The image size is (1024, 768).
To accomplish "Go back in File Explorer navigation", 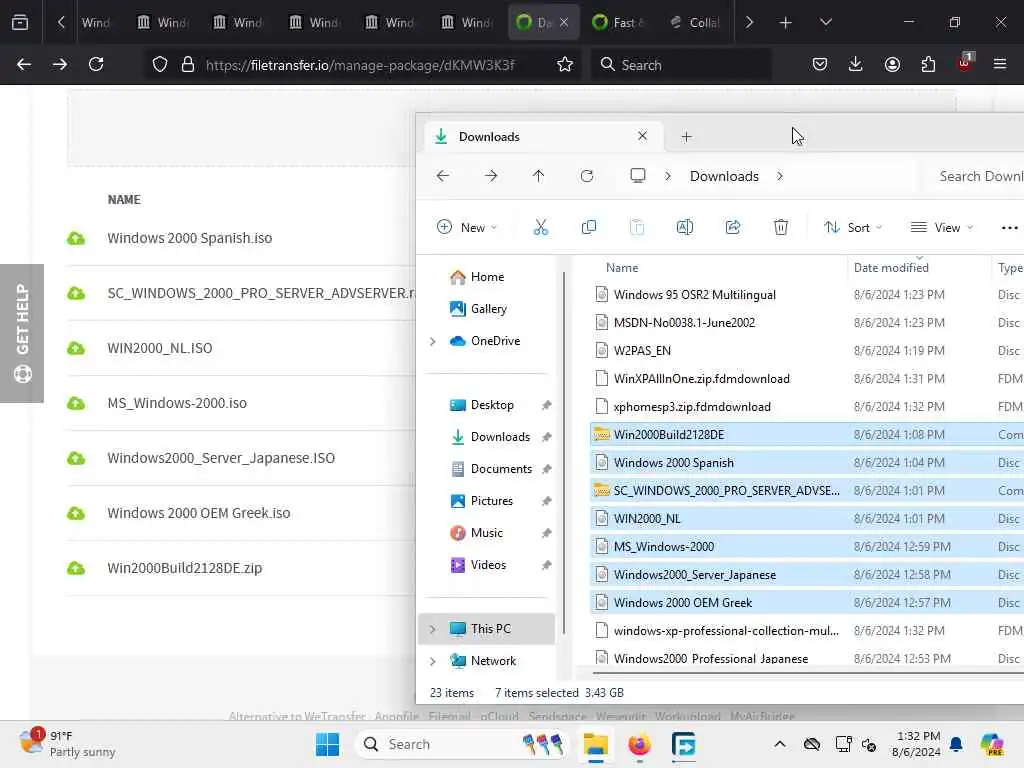I will [443, 176].
